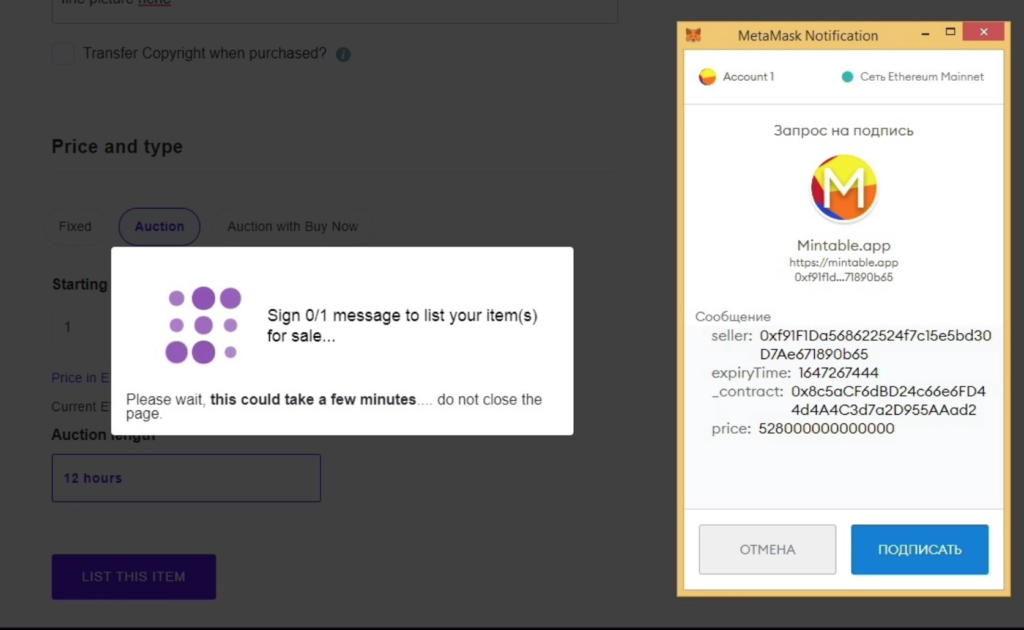
Task: Click the Price and type heading
Action: (117, 146)
